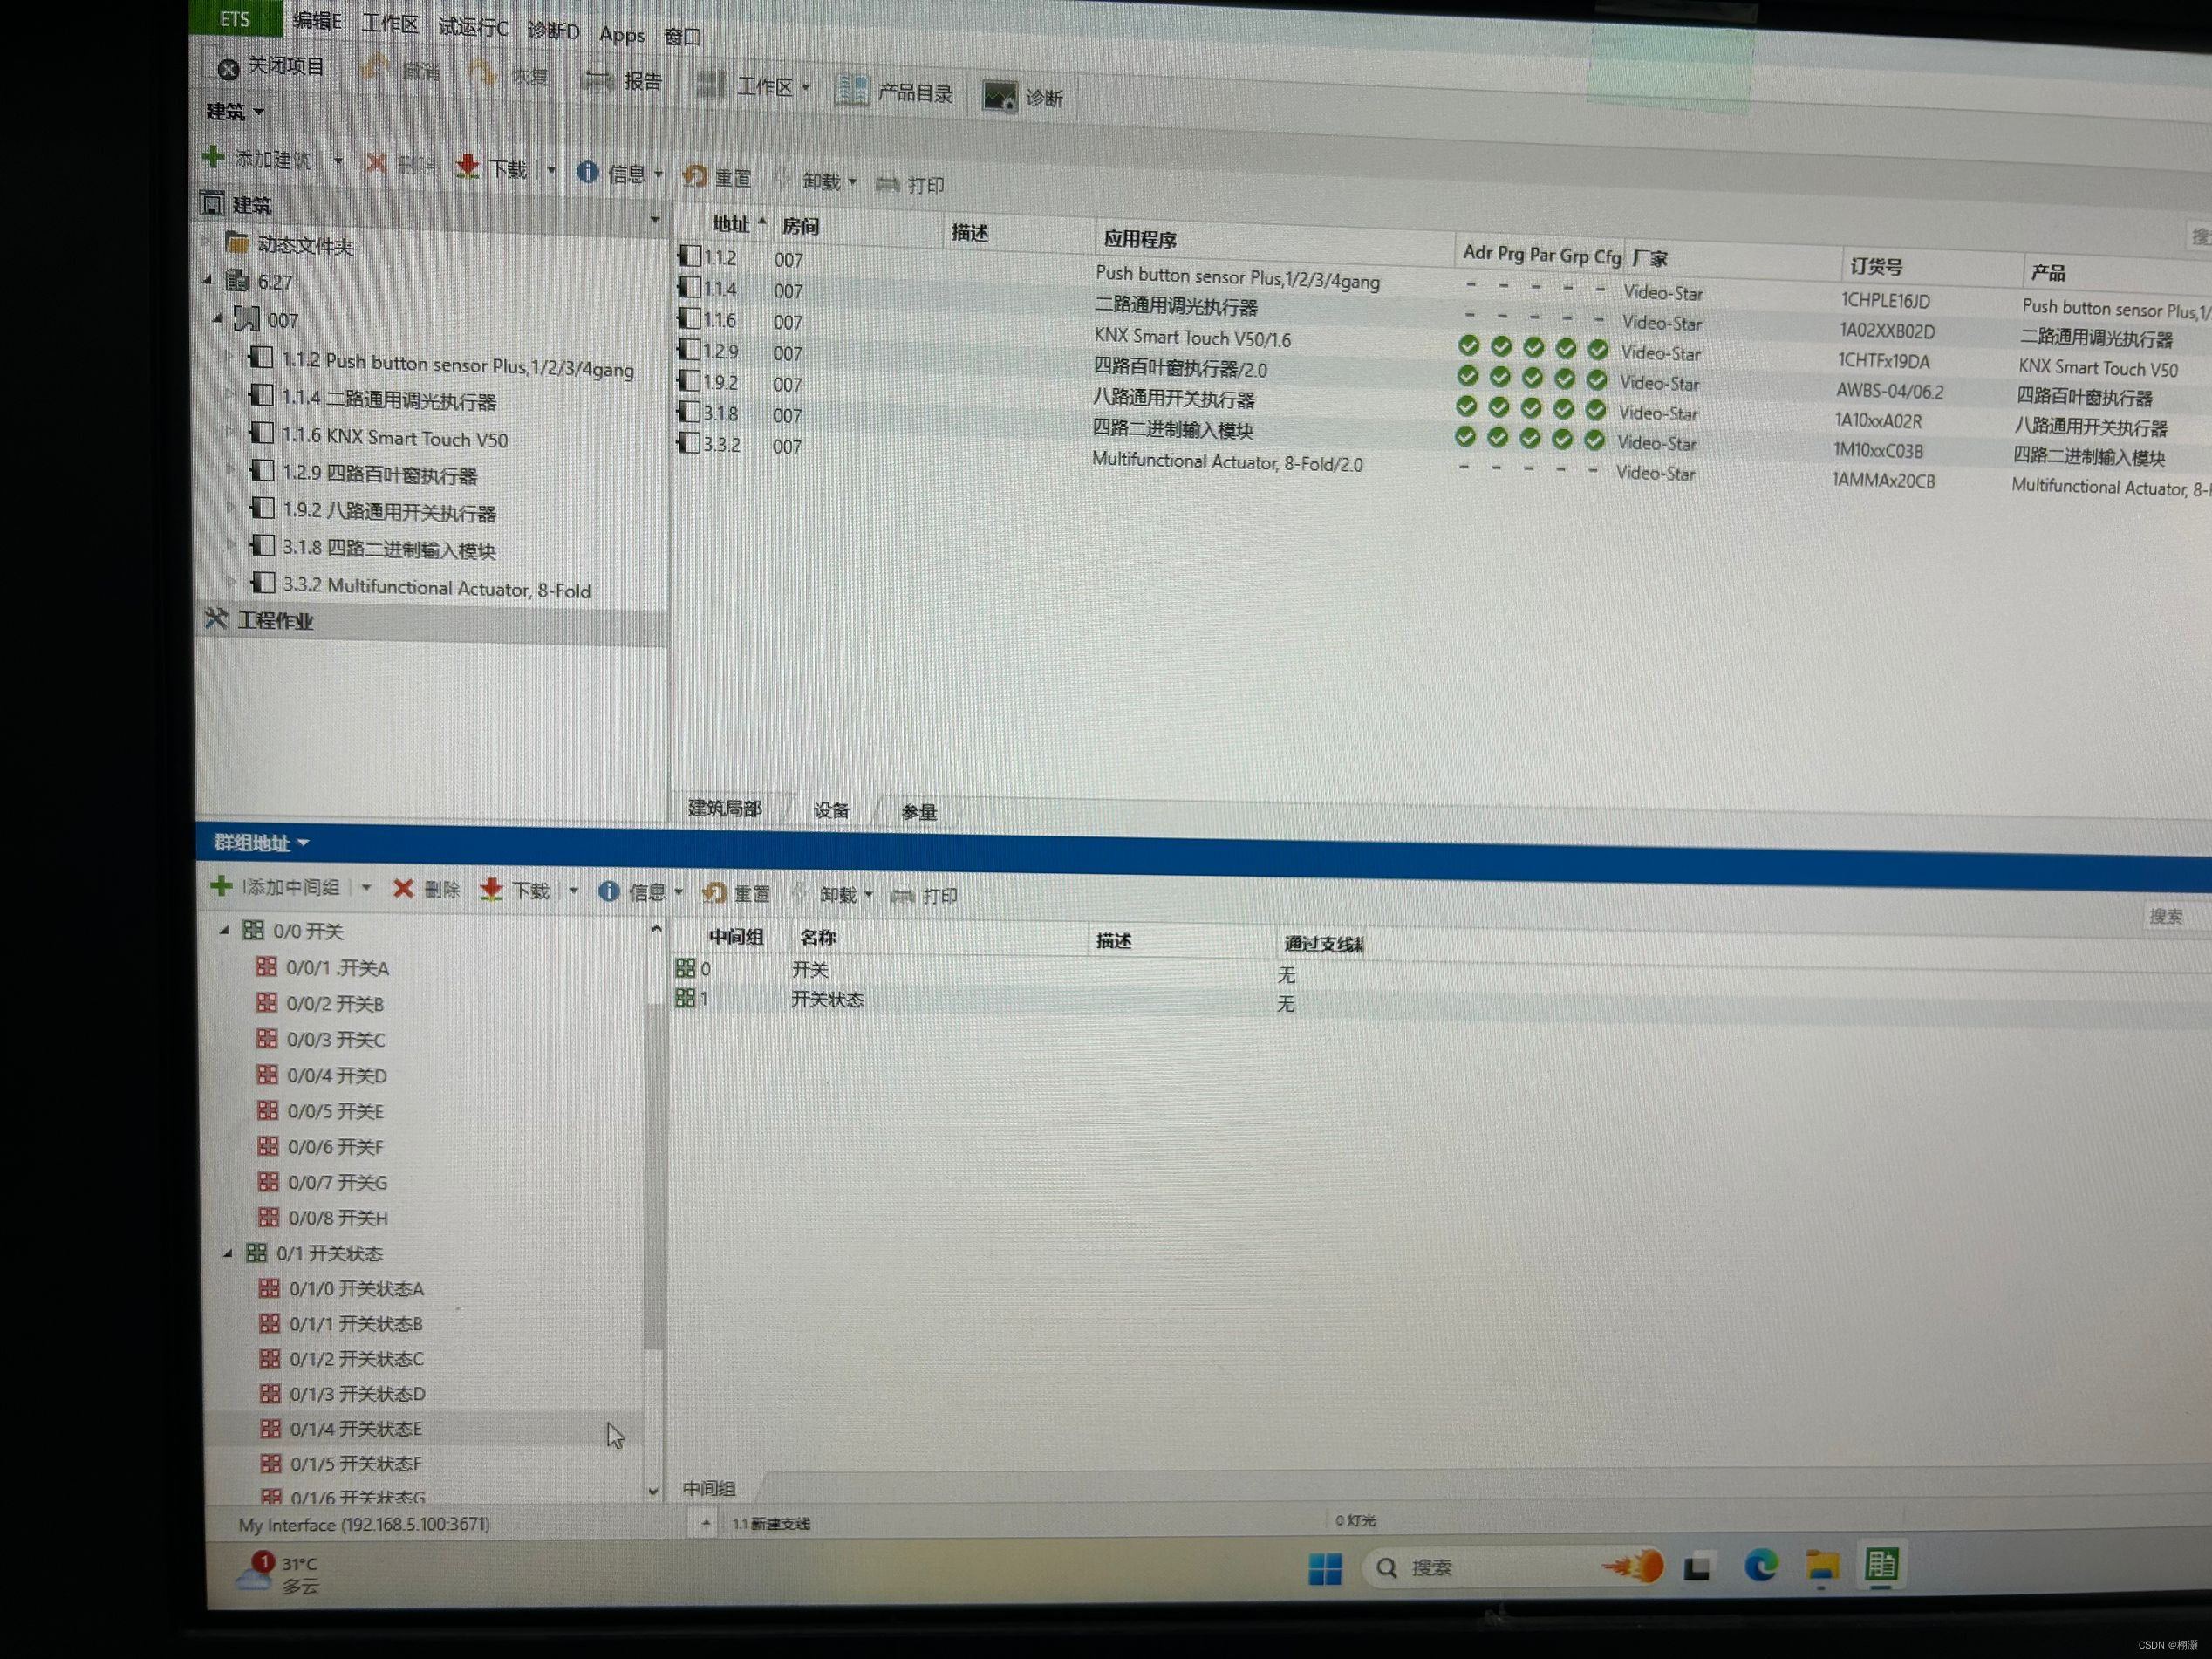Click the Reset (重置) icon in Buildings toolbar
The height and width of the screenshot is (1659, 2212).
click(x=695, y=177)
